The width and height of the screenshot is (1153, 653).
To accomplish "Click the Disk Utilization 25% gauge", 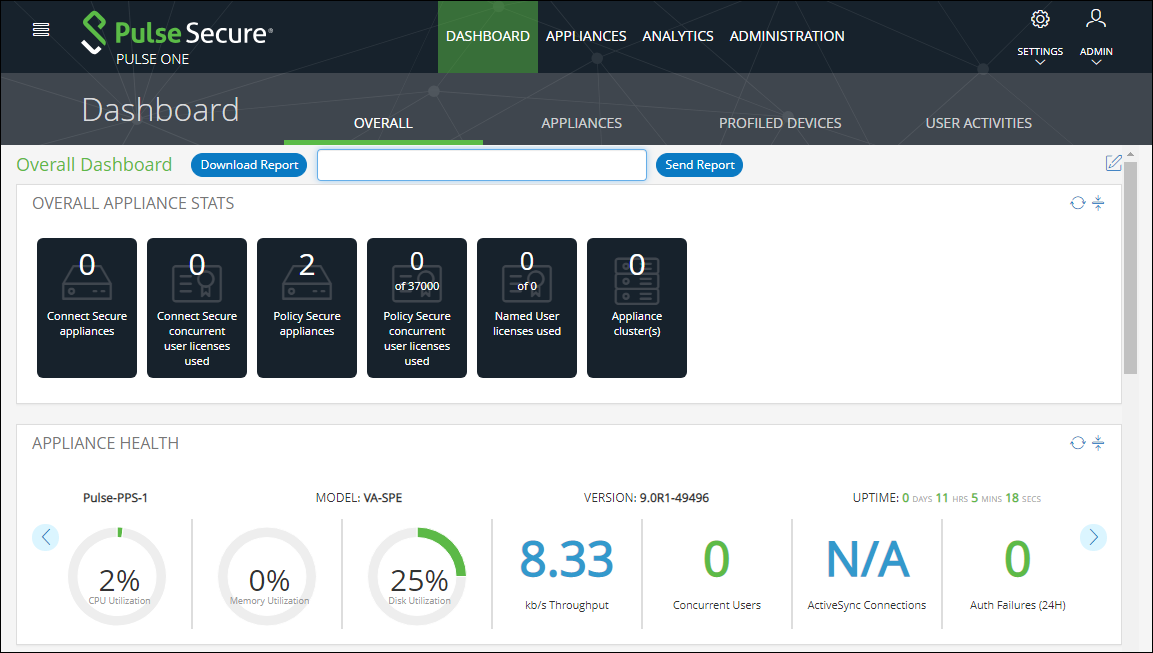I will point(418,576).
